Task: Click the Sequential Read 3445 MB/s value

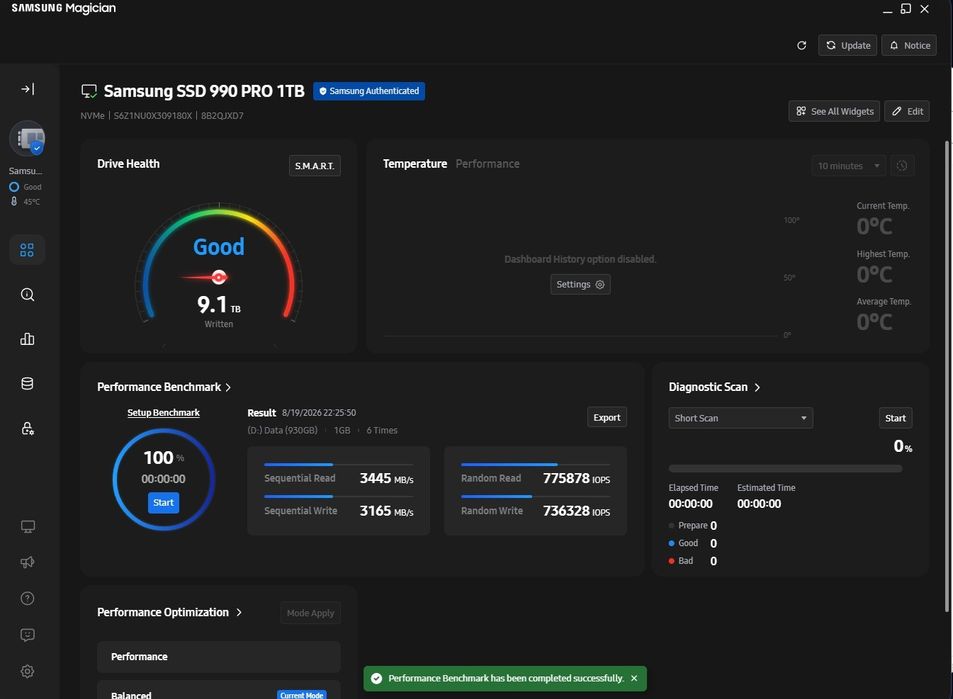Action: point(387,478)
